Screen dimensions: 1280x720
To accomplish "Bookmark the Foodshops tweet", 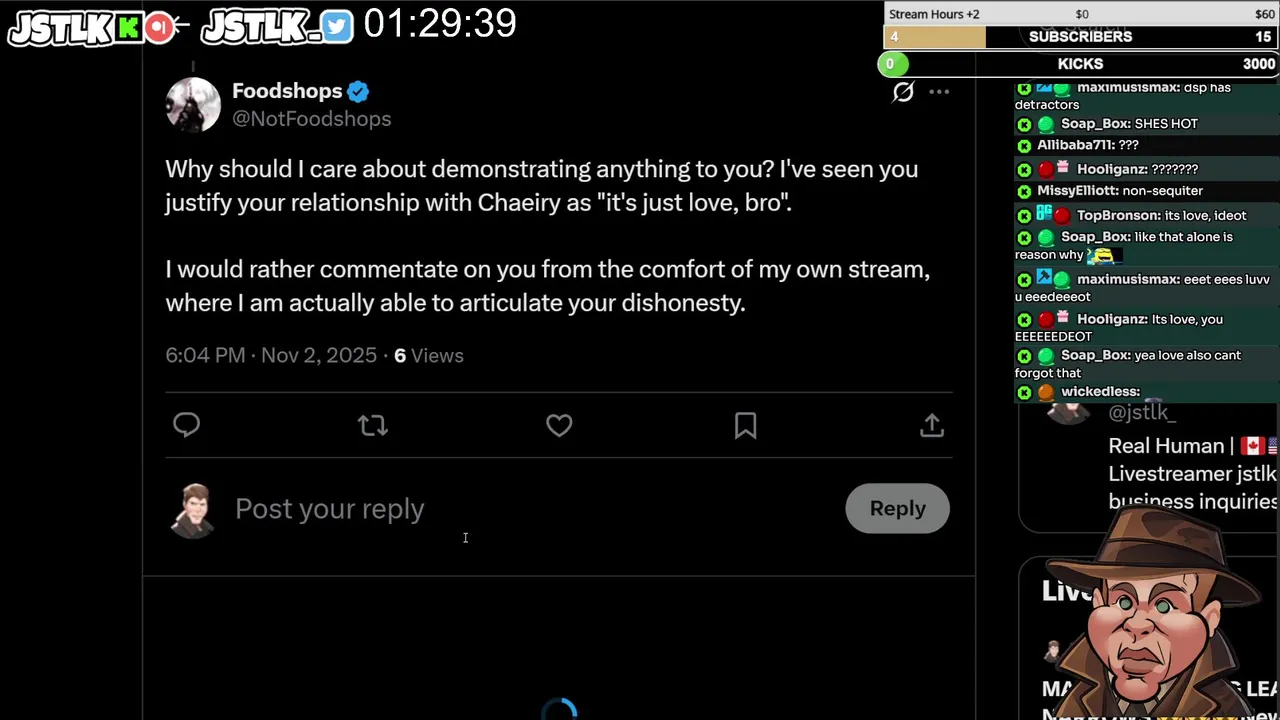I will pyautogui.click(x=745, y=425).
